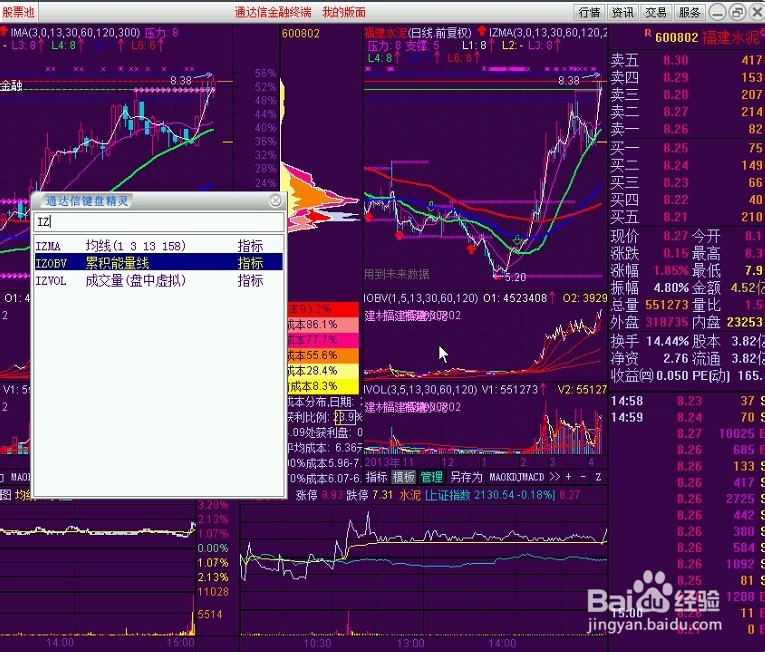Click the 水泥 sector link
The height and width of the screenshot is (652, 765).
point(410,495)
